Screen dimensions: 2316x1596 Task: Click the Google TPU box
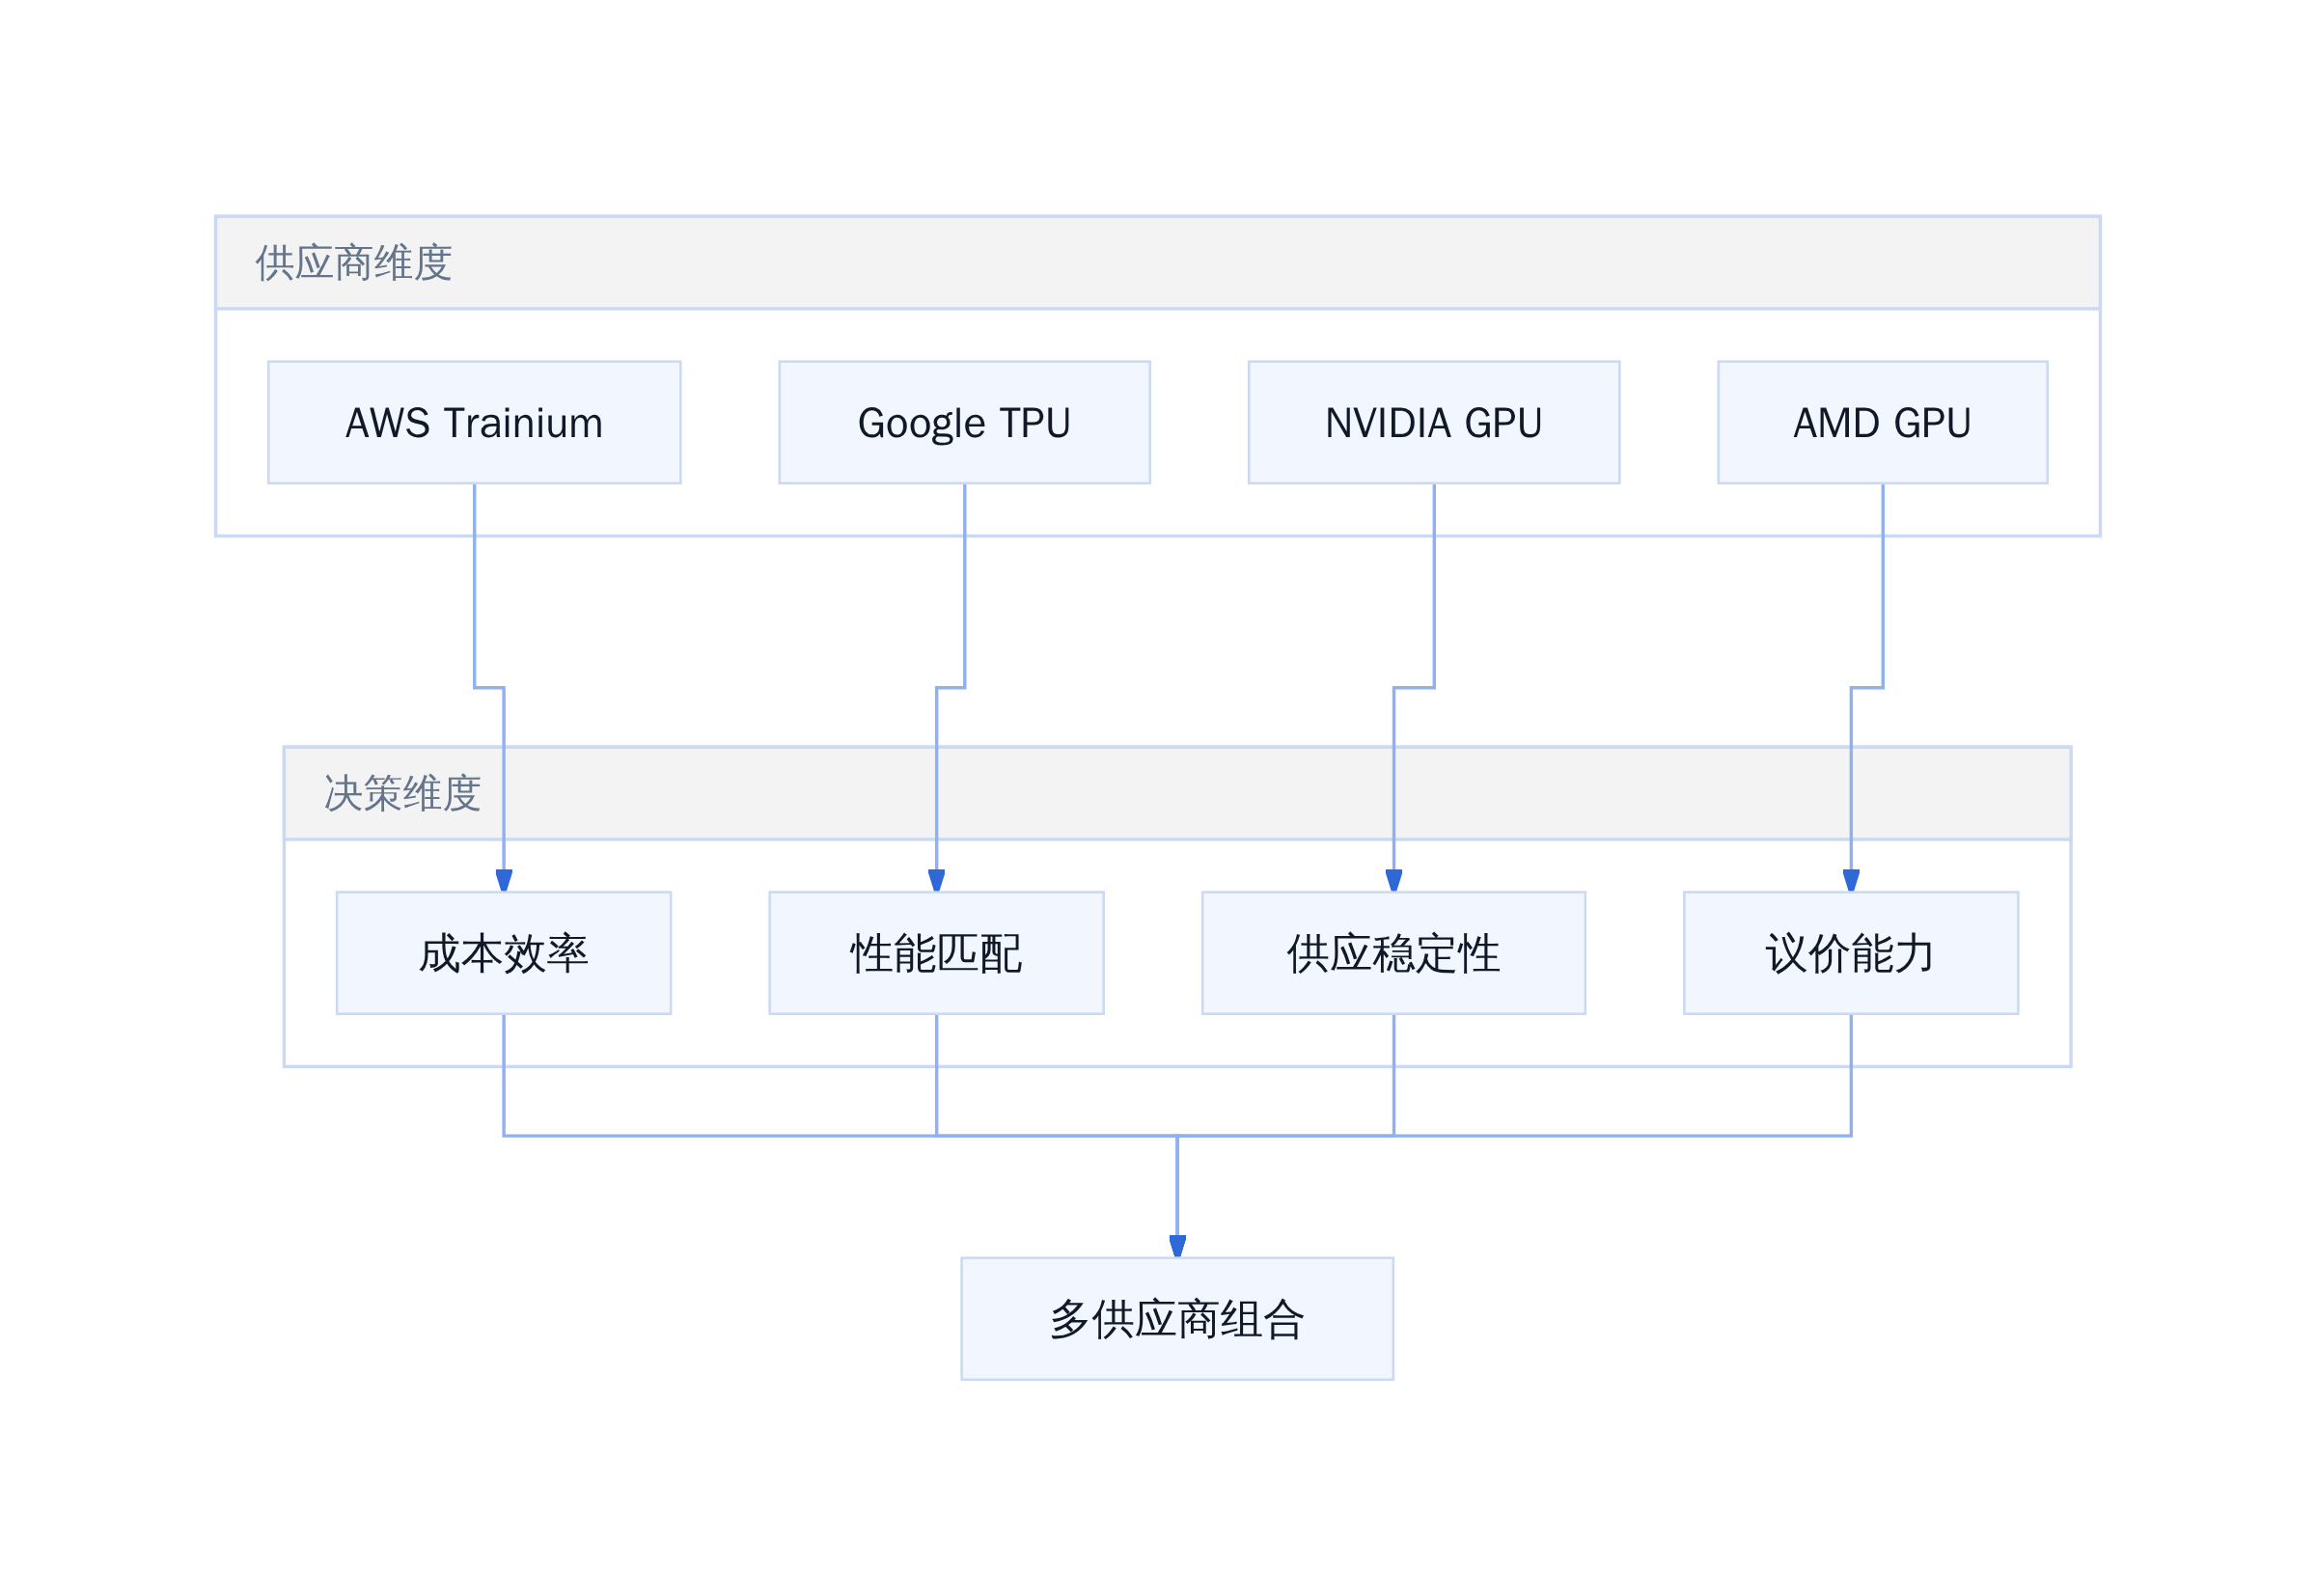point(964,423)
